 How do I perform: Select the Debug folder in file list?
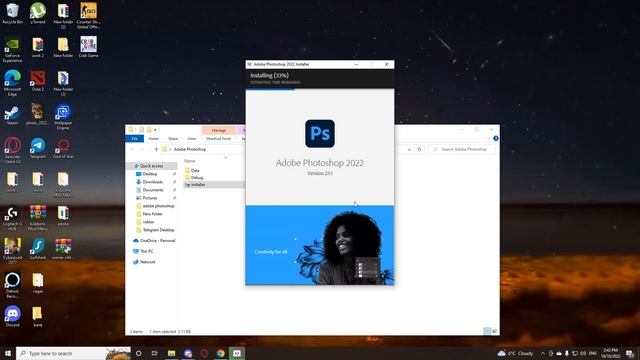click(196, 178)
